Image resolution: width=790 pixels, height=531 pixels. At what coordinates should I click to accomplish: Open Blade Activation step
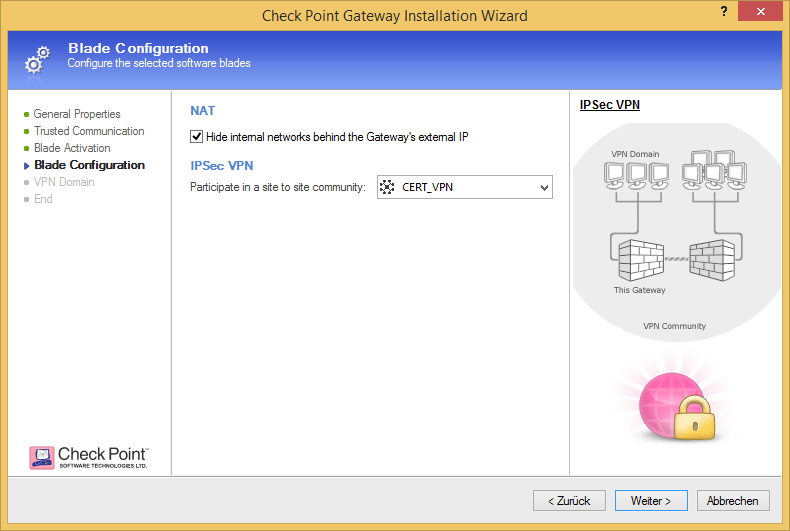pyautogui.click(x=72, y=148)
